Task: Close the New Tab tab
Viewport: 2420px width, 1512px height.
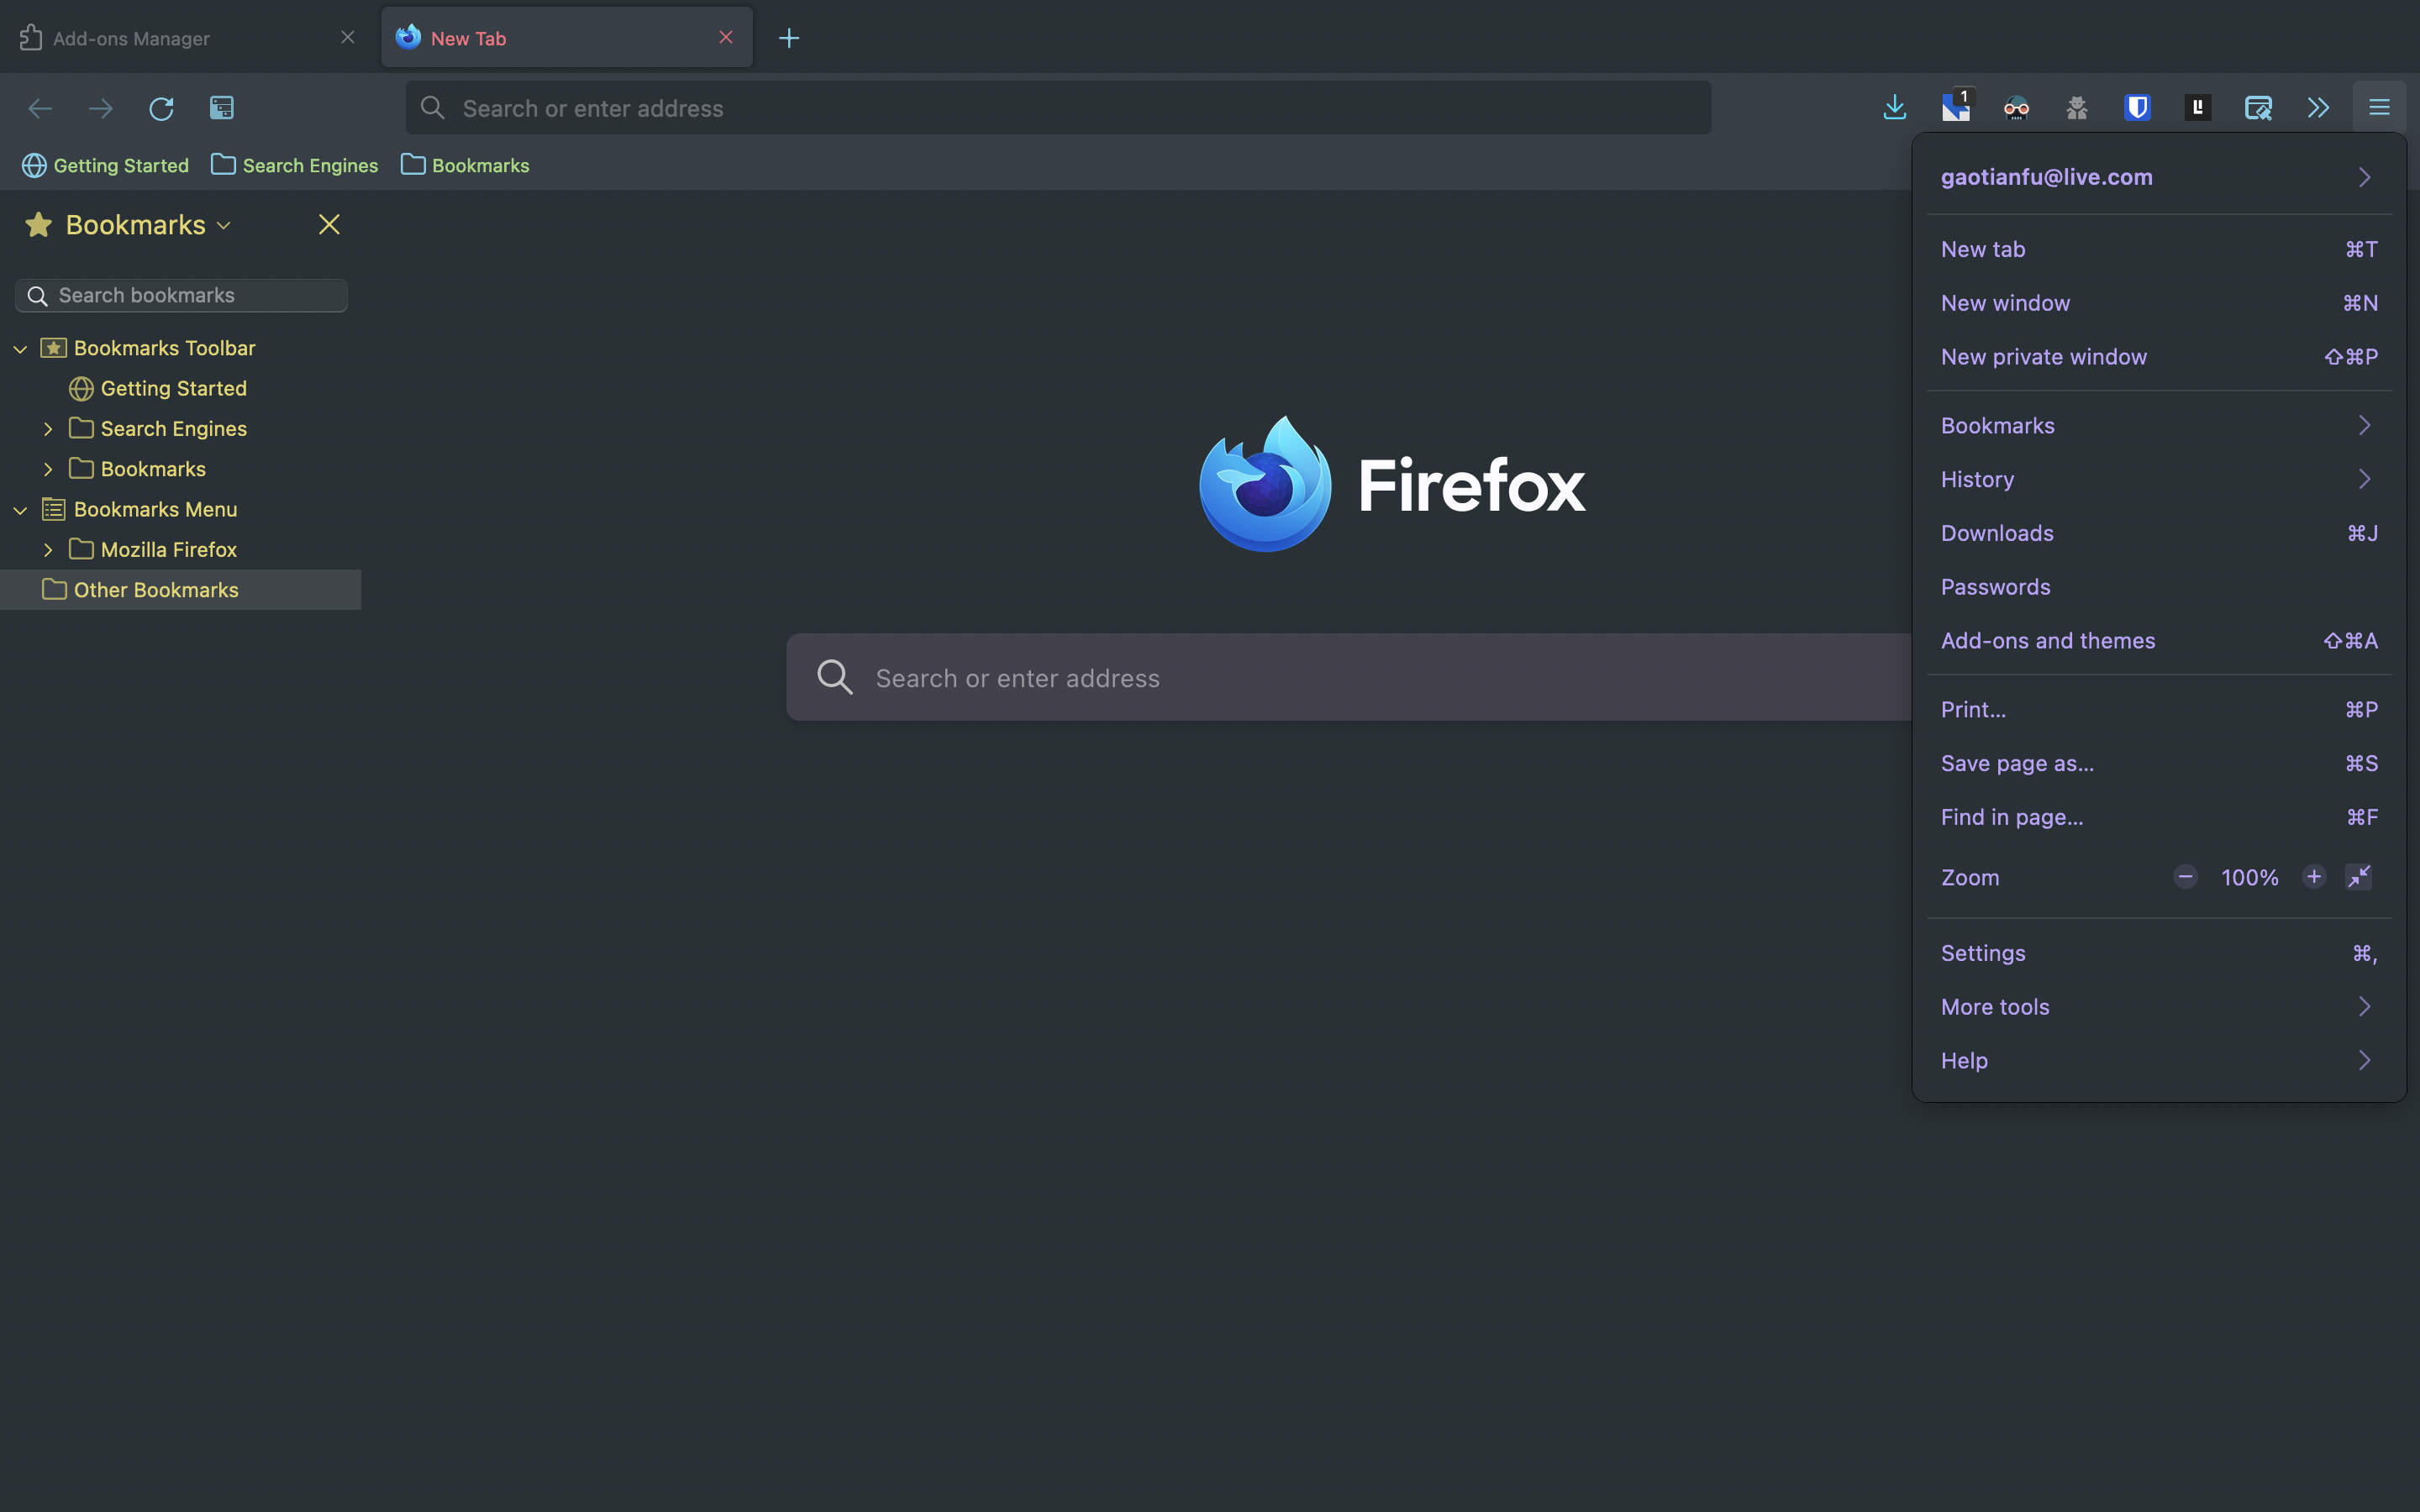Action: click(x=726, y=37)
